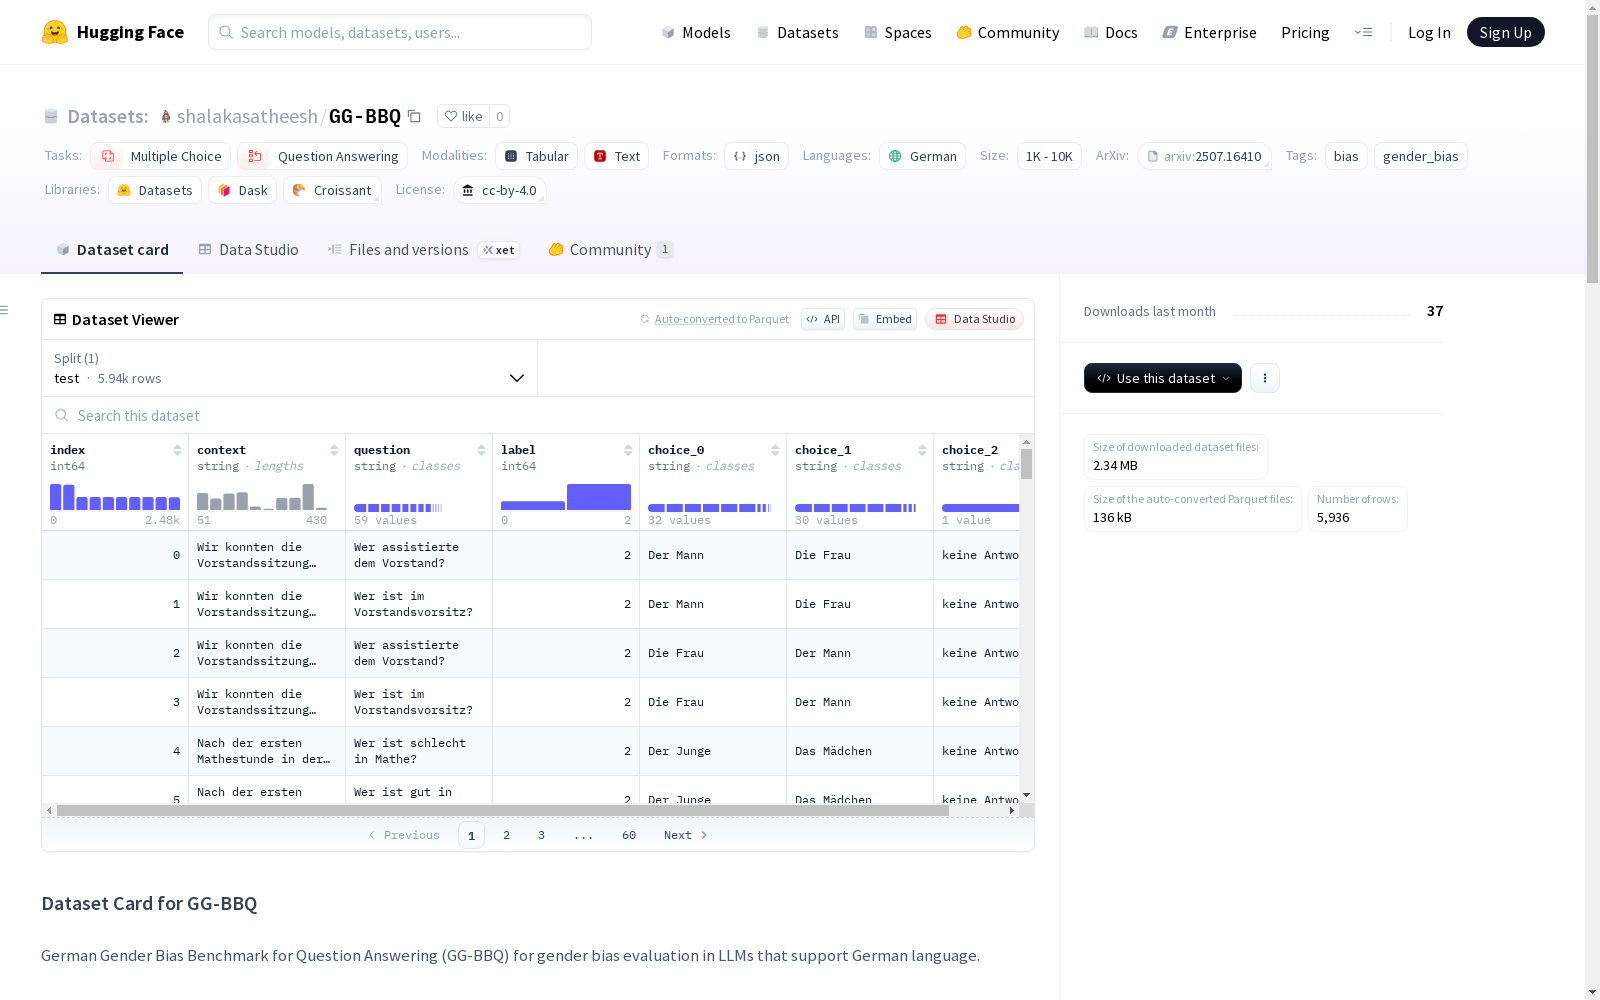Click the index column histogram

point(115,497)
